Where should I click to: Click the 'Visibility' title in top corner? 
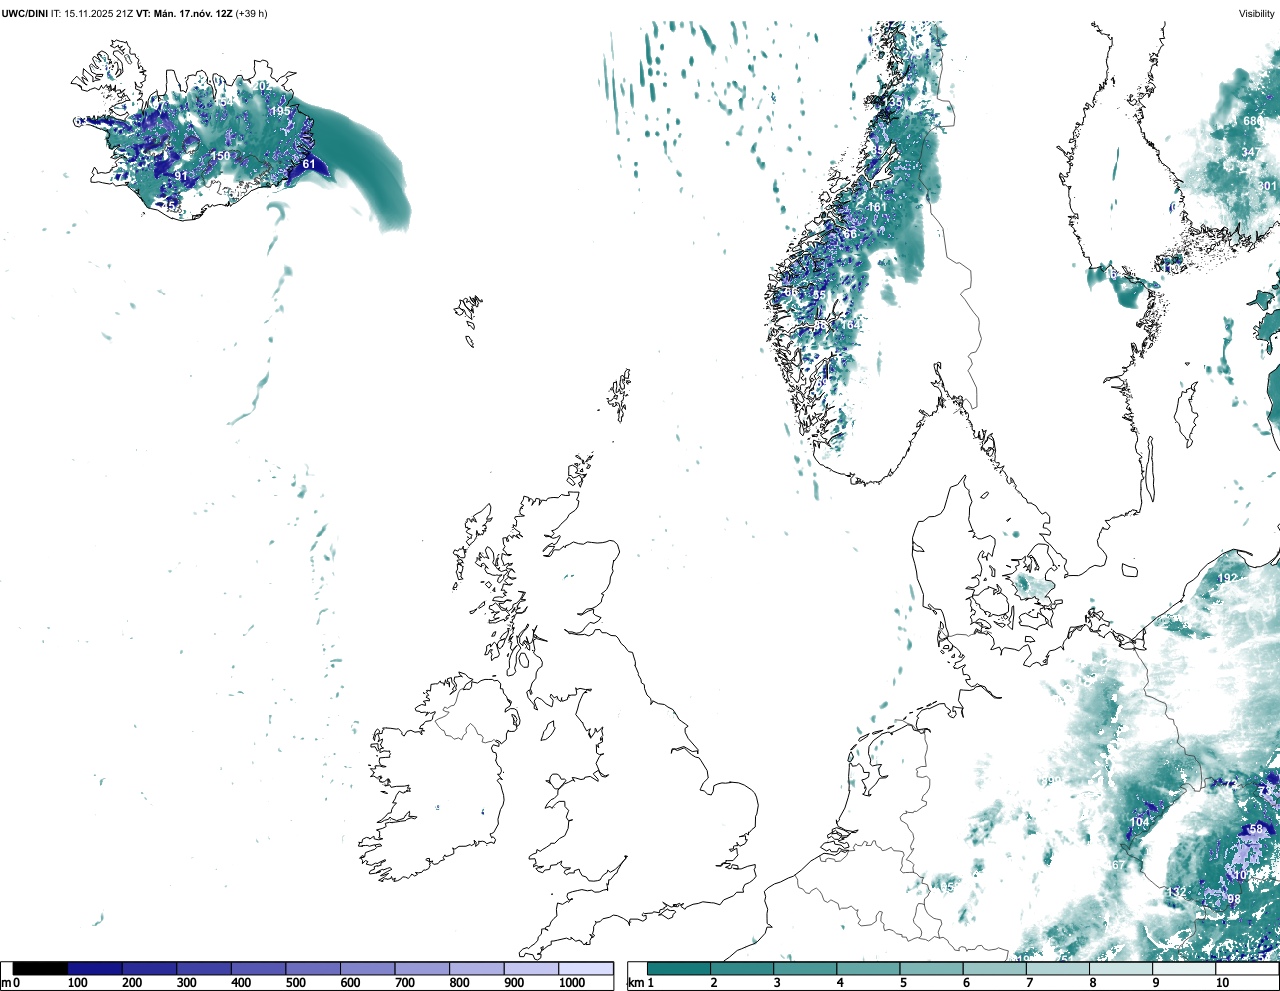click(x=1256, y=13)
